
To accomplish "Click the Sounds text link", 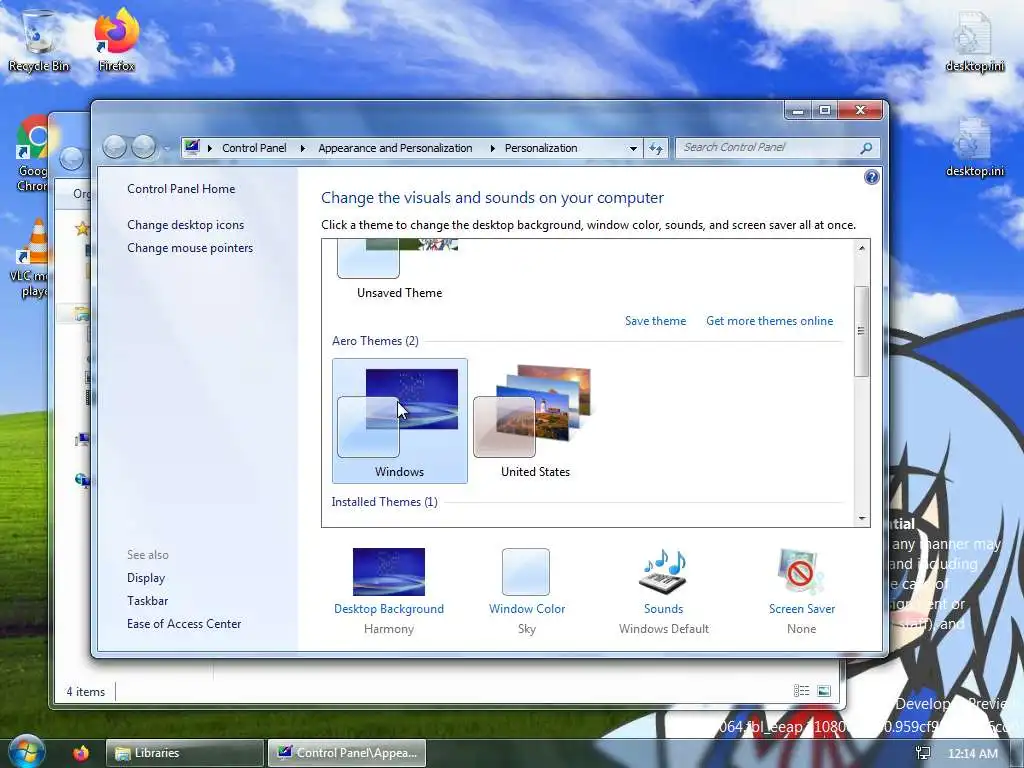I will (664, 609).
